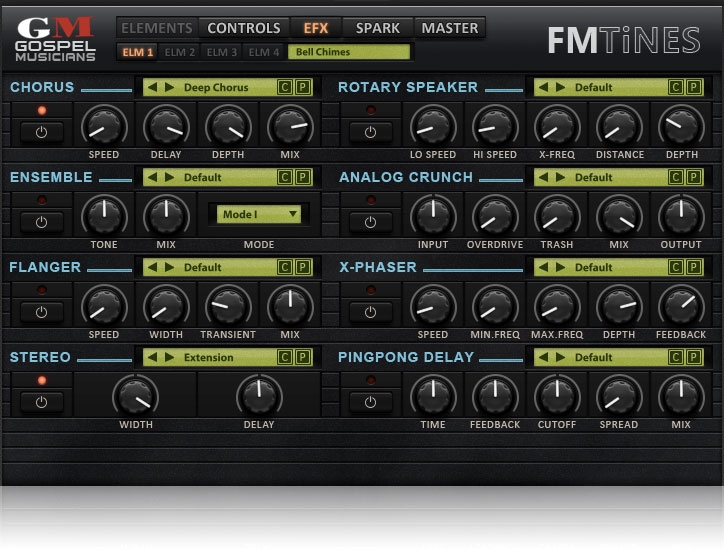Screen dimensions: 724x550
Task: Click the C copy icon in Analog Crunch bar
Action: (676, 177)
